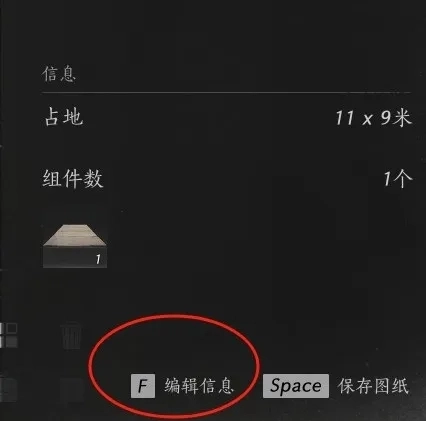Select the wooden platform component thumbnail
This screenshot has width=426, height=421.
[x=75, y=246]
